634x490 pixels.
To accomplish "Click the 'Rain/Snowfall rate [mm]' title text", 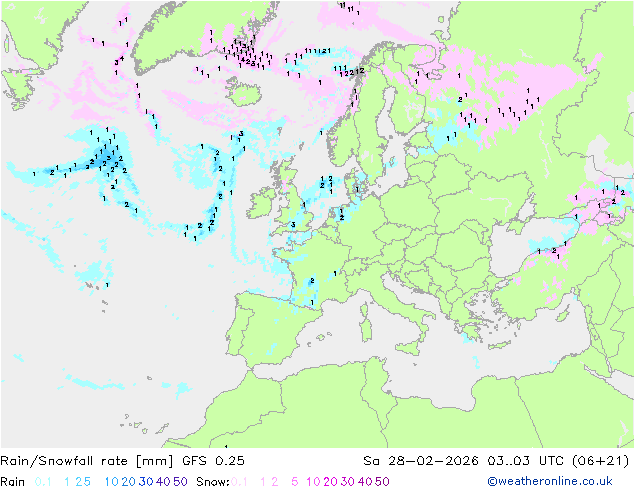I will pos(87,461).
